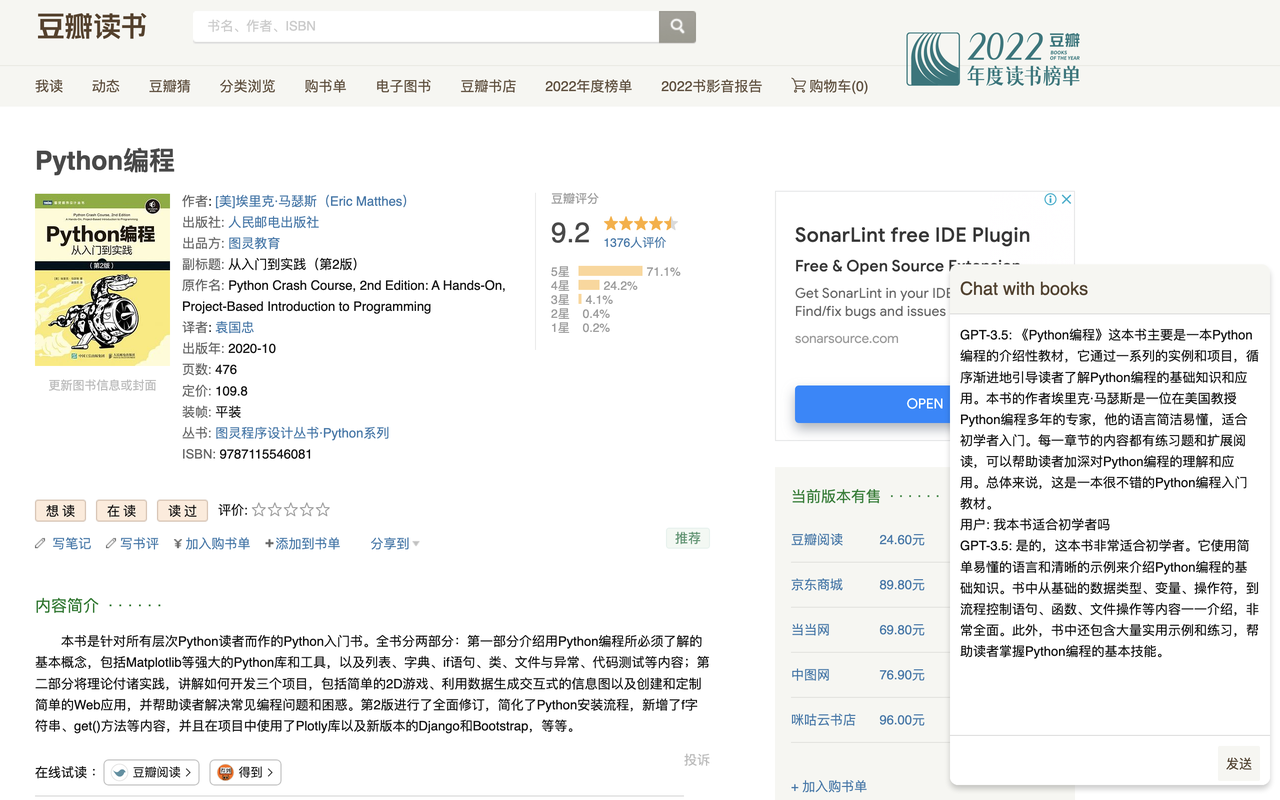Open series link 图灵程序设计丛书·Python系列

pos(302,433)
